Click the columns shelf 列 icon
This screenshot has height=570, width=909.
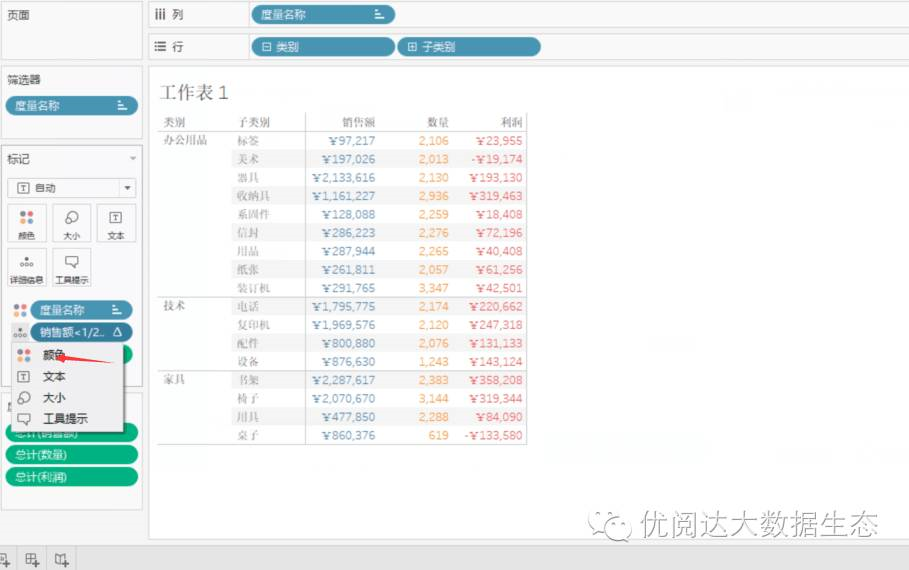(161, 14)
